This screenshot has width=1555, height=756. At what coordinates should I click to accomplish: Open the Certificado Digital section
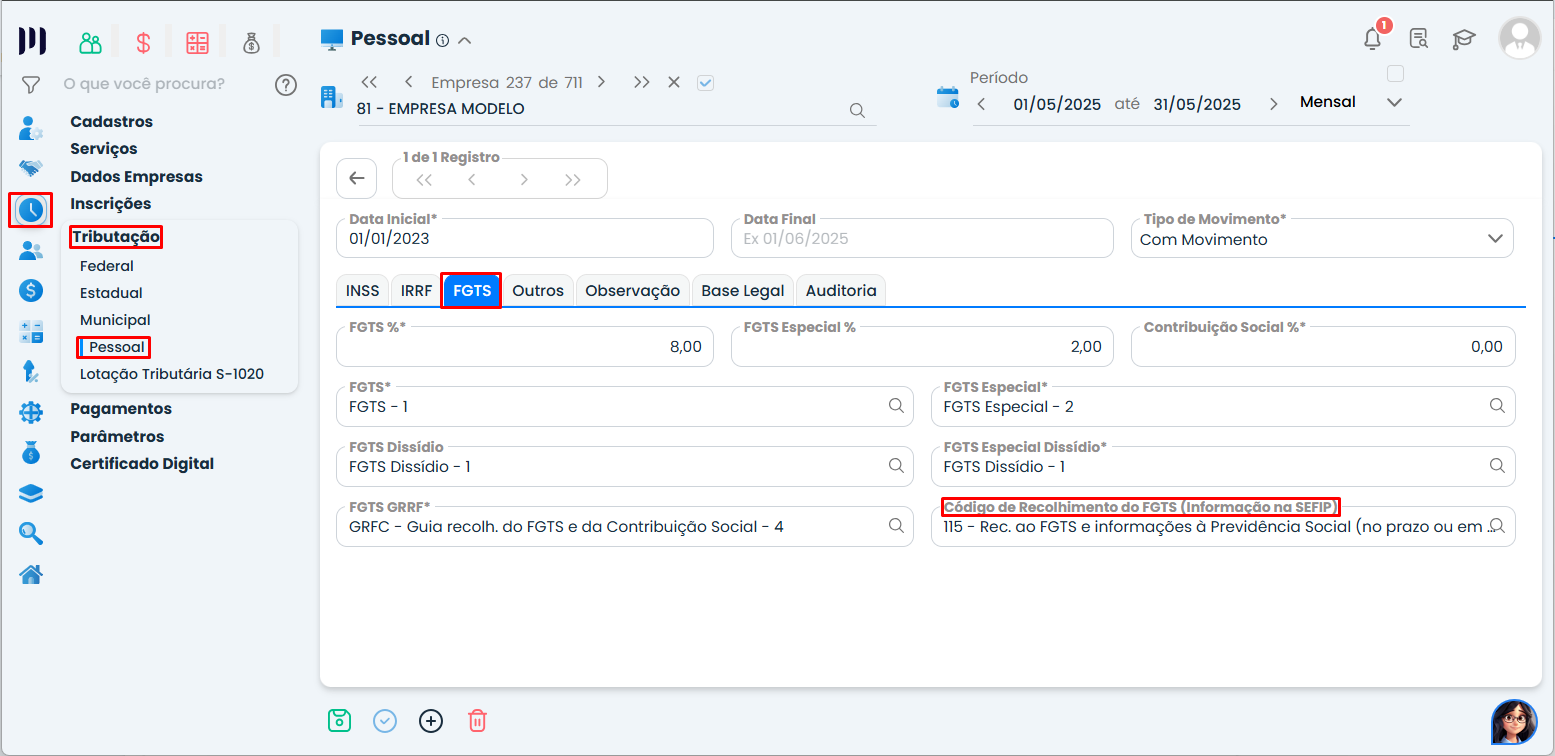point(142,463)
